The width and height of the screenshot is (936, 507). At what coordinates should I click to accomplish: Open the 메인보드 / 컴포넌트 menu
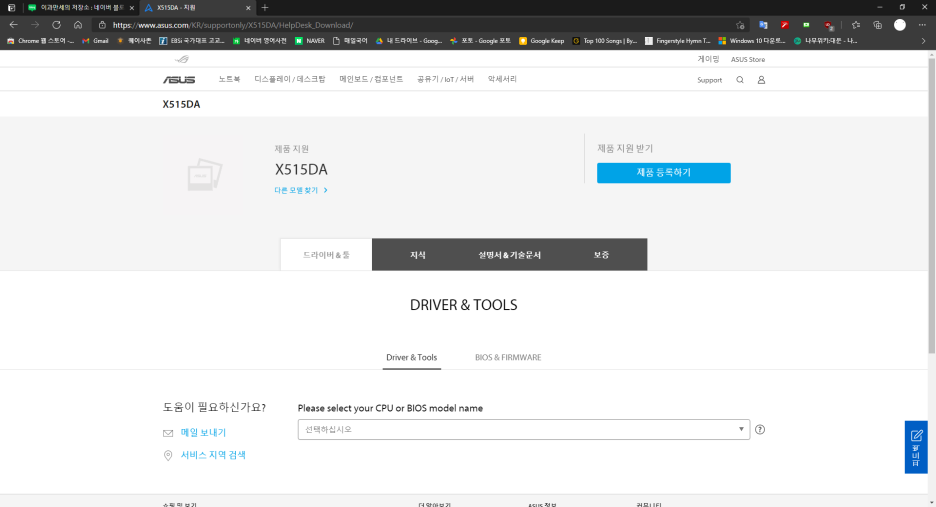pyautogui.click(x=371, y=79)
